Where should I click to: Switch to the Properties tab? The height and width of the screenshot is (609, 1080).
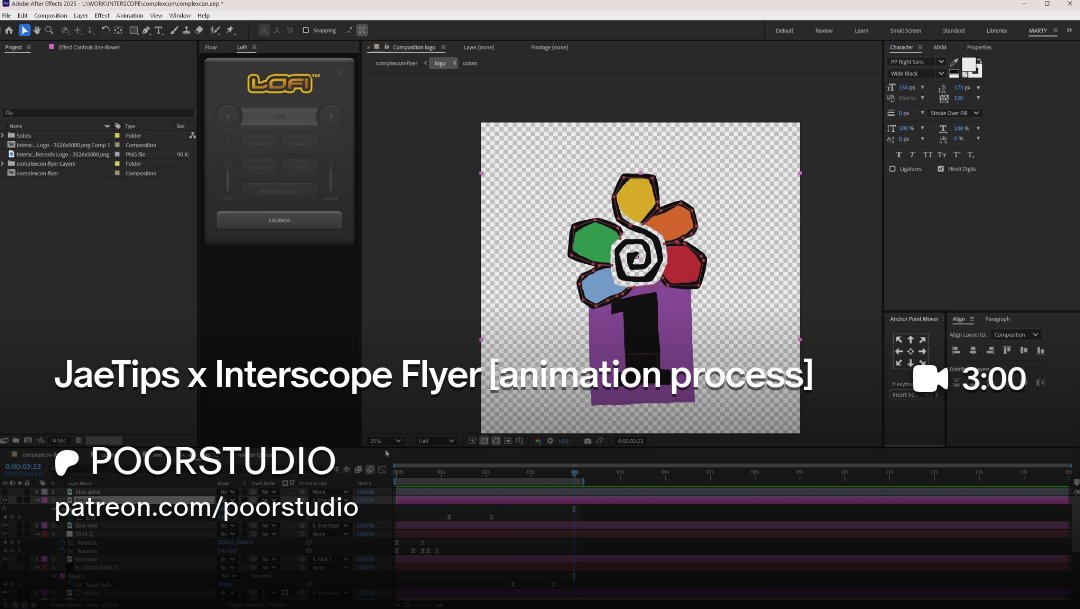pyautogui.click(x=979, y=48)
